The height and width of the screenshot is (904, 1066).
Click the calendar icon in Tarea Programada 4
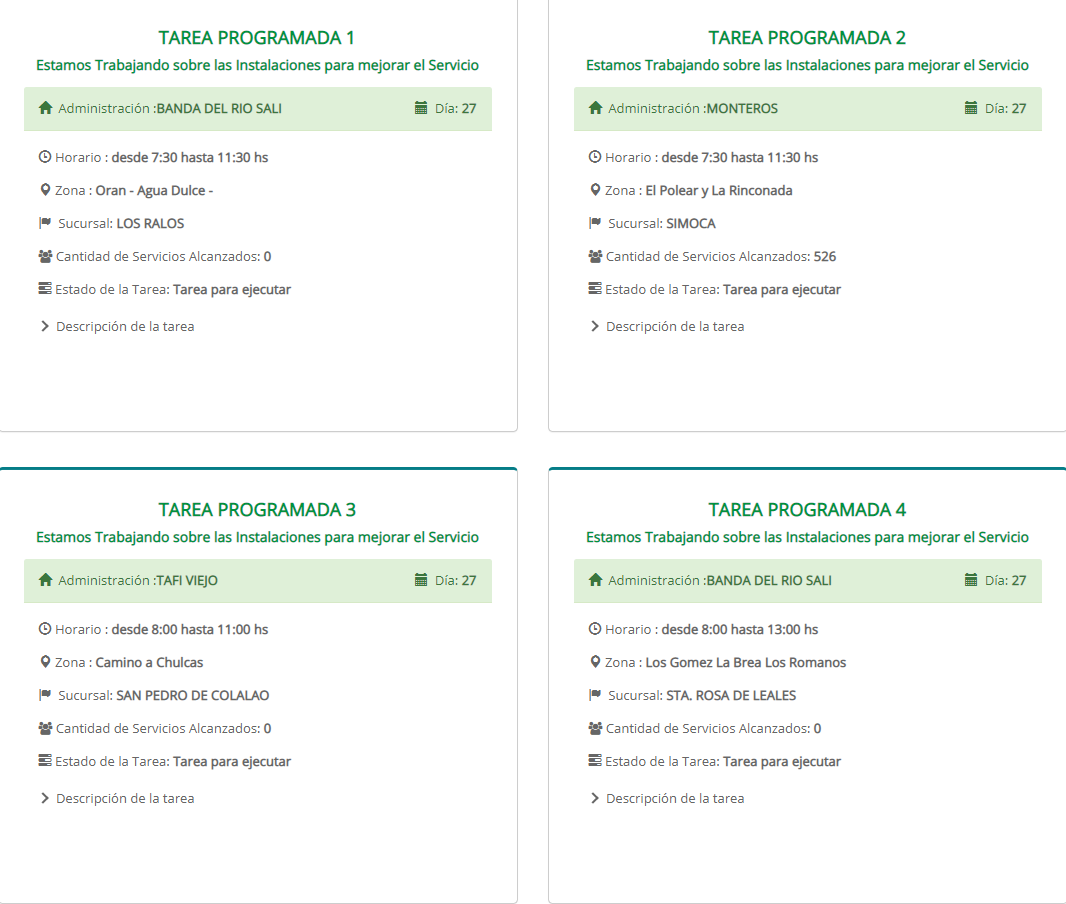971,580
